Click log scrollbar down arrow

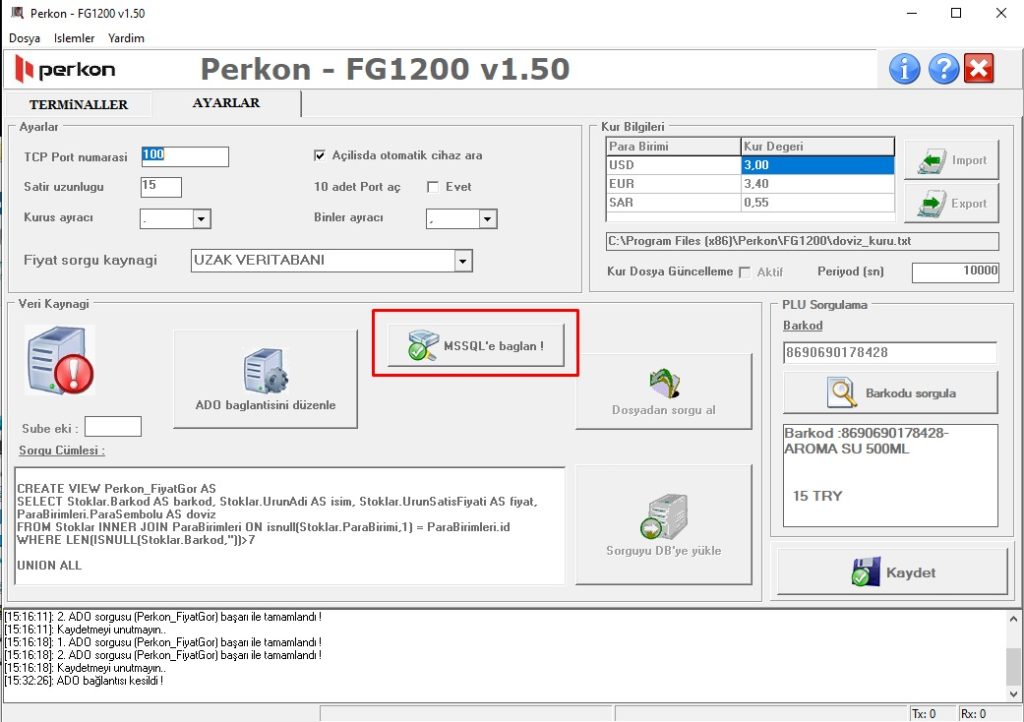tap(1013, 694)
